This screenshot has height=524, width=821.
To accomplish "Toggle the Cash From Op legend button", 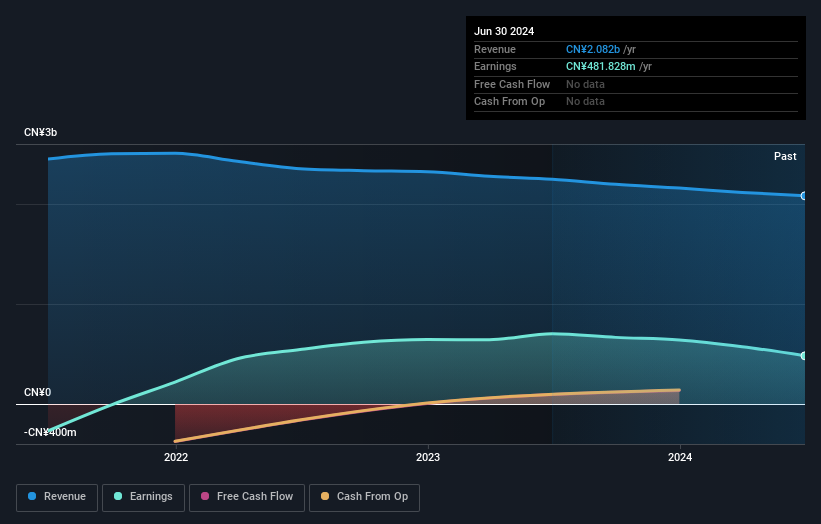I will [x=364, y=497].
